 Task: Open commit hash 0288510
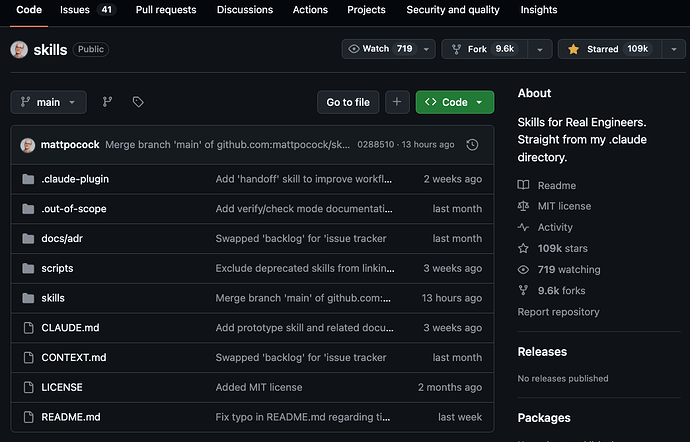point(376,145)
